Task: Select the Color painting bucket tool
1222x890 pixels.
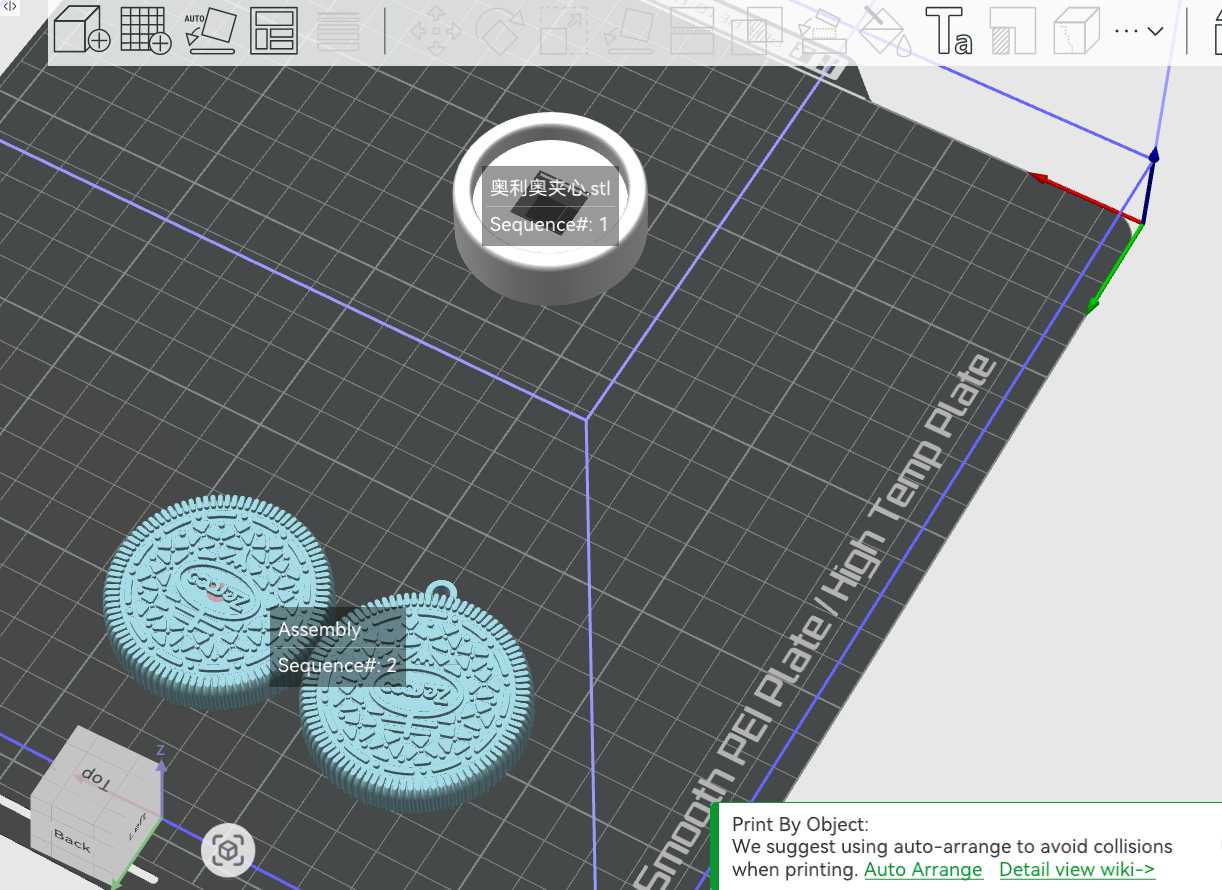Action: 885,30
